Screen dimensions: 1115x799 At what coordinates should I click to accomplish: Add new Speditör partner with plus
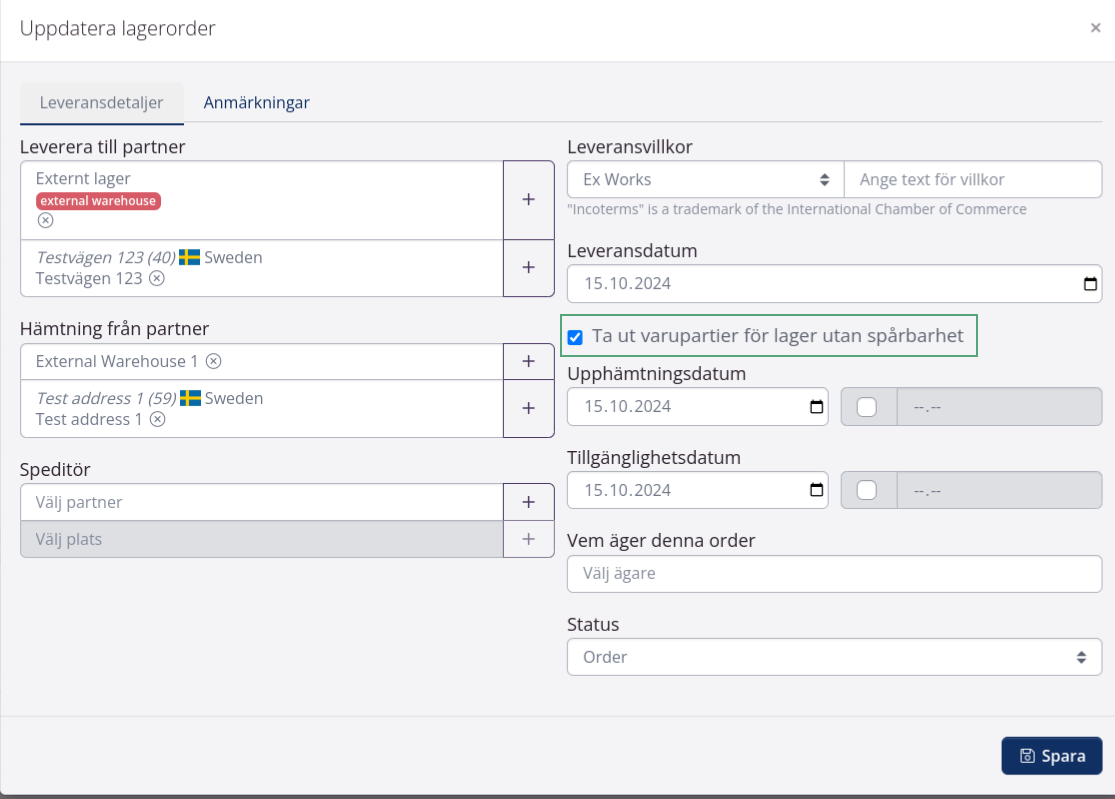point(528,502)
